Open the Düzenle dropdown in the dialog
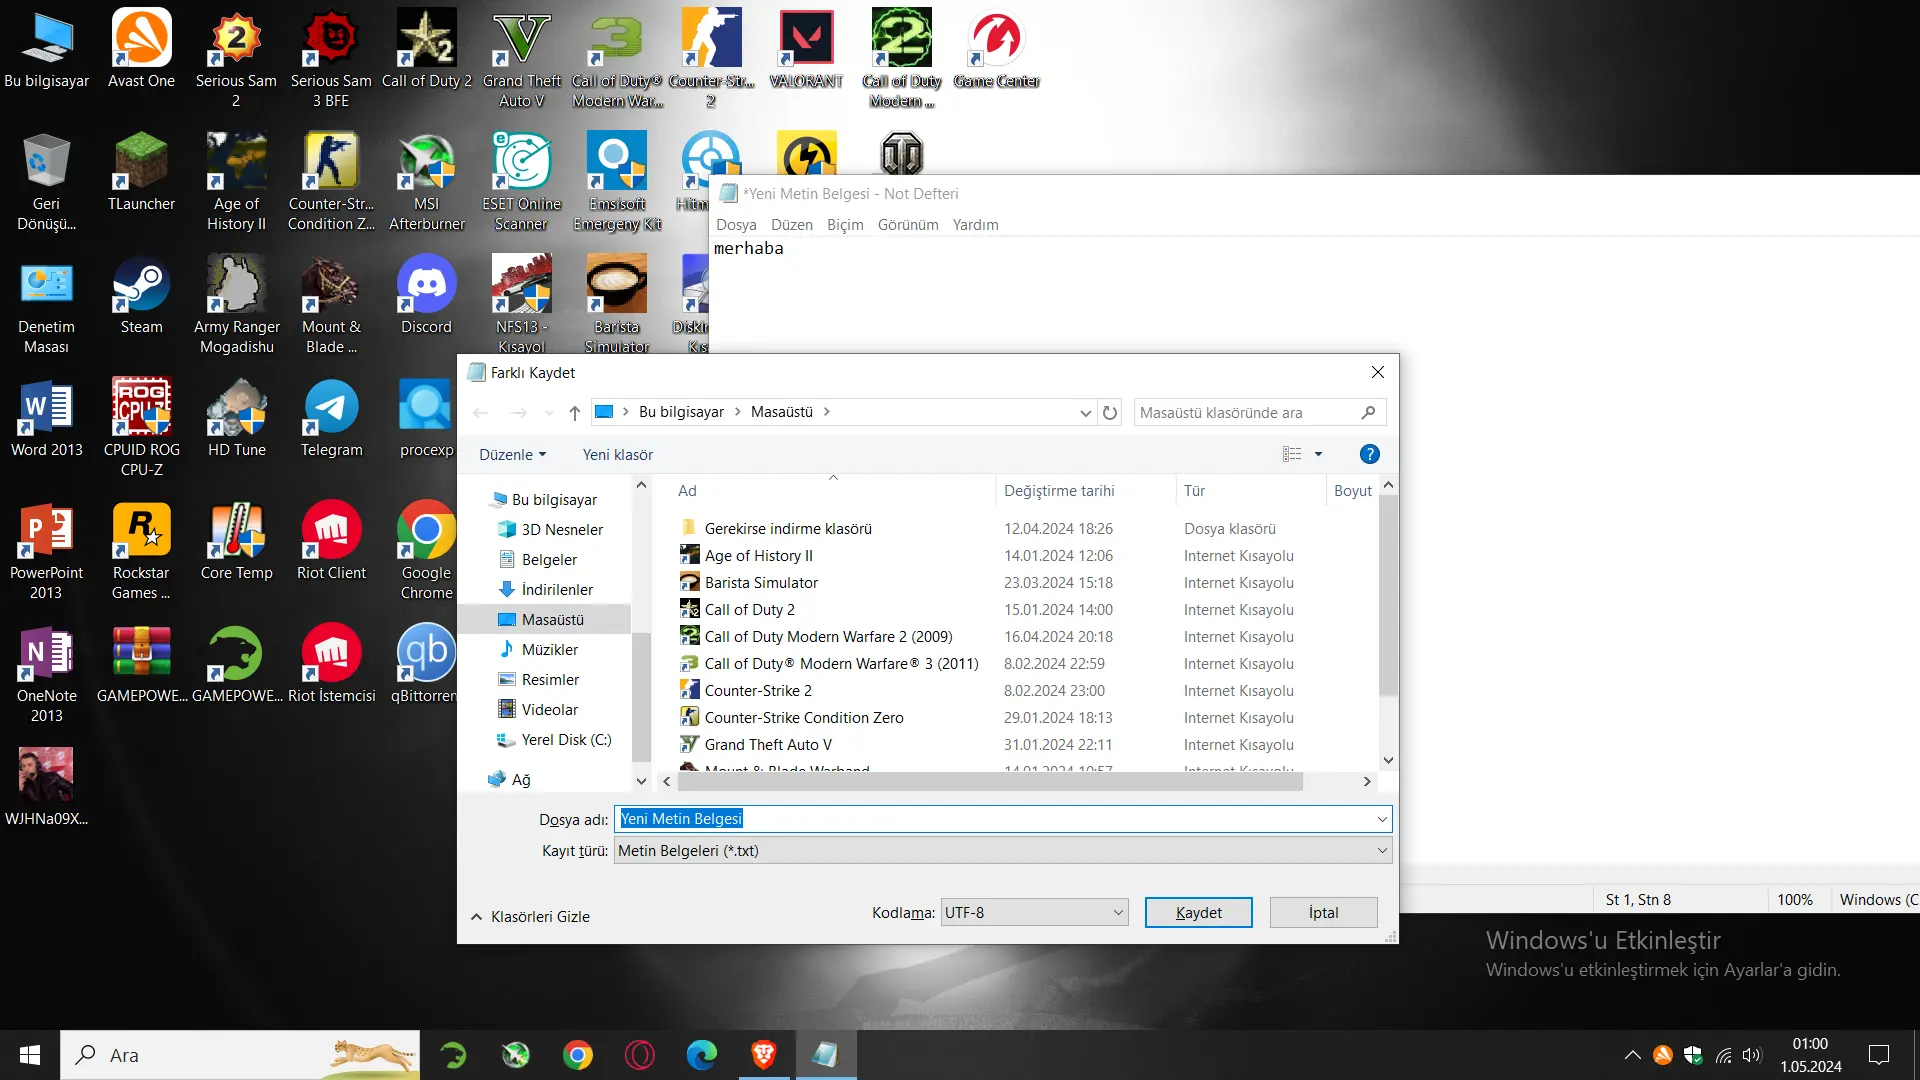This screenshot has width=1920, height=1080. click(512, 454)
